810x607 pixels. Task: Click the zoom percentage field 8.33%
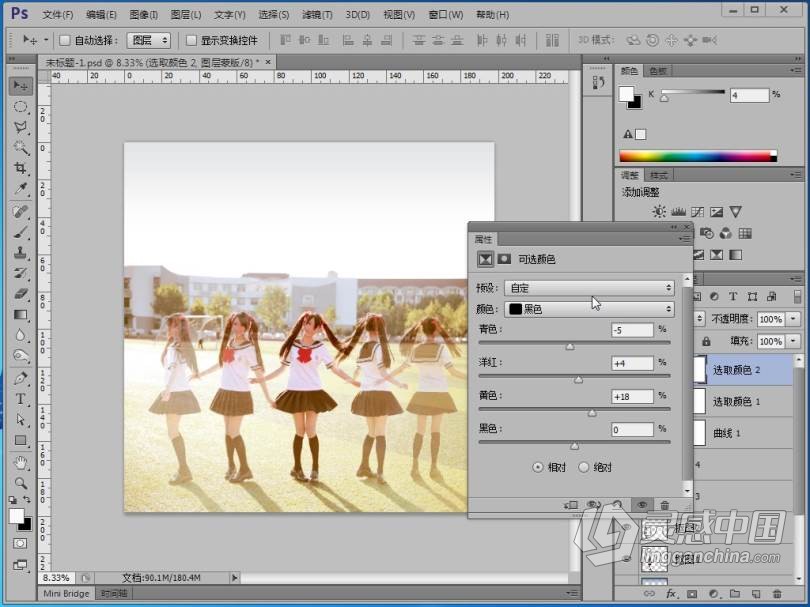(56, 578)
